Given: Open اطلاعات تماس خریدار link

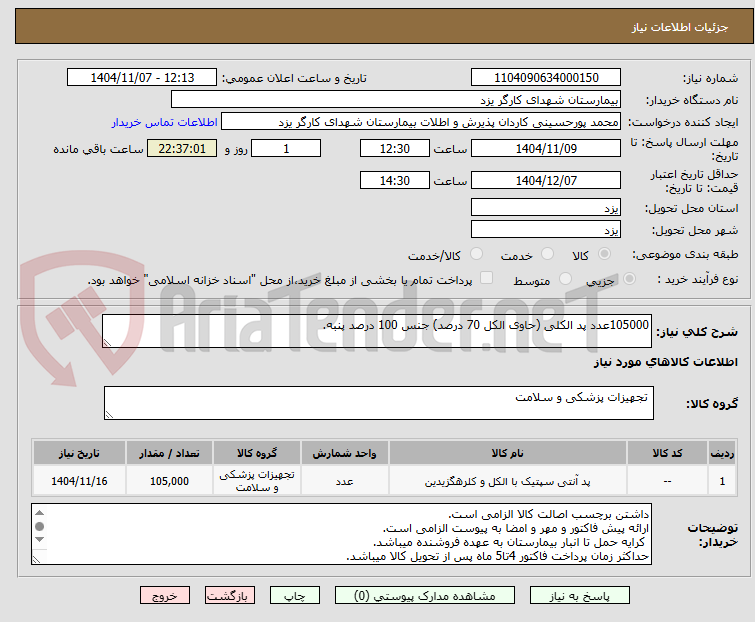Looking at the screenshot, I should click(x=165, y=122).
